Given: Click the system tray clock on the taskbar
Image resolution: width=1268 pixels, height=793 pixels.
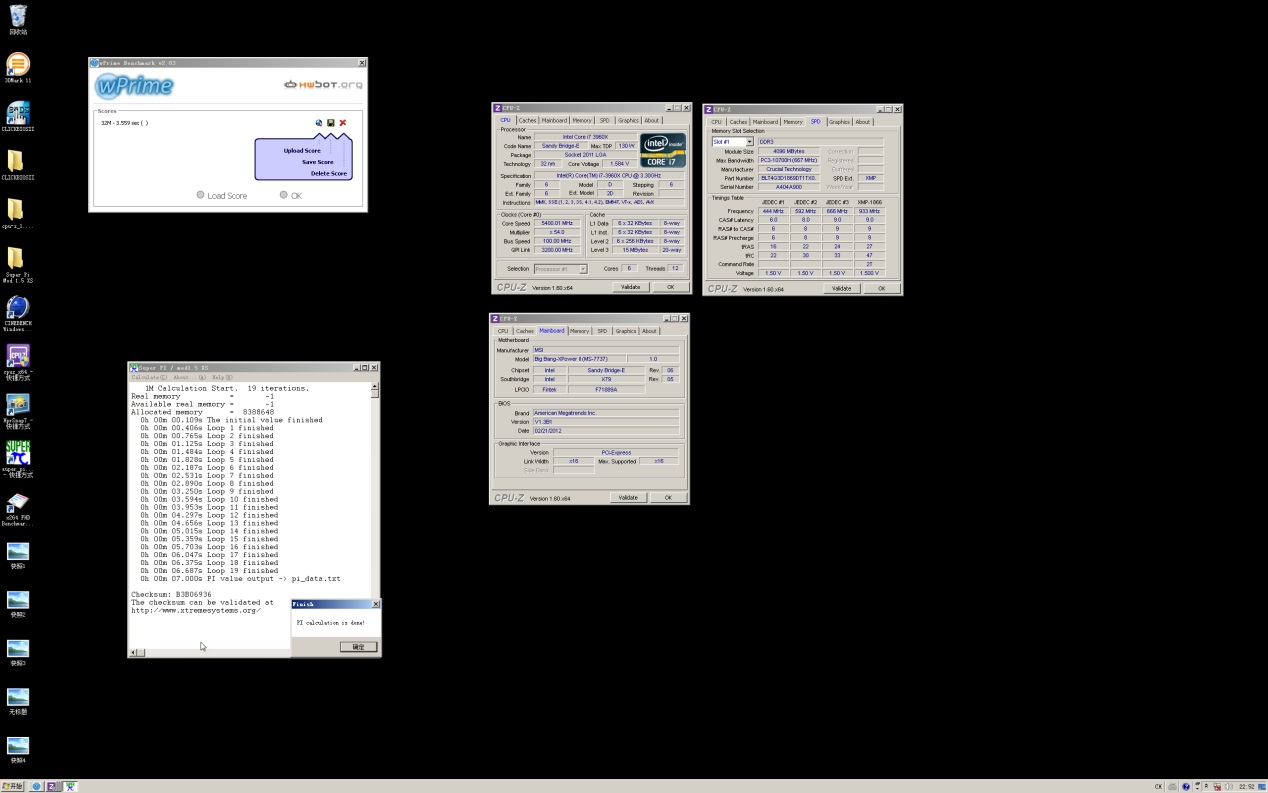Looking at the screenshot, I should pos(1247,787).
